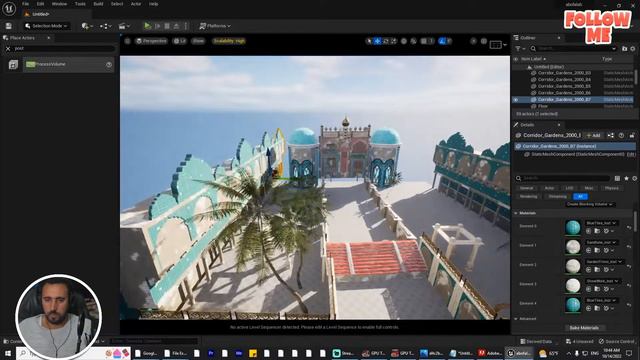The image size is (640, 360).
Task: Toggle favorites star filter in Details
Action: (626, 178)
